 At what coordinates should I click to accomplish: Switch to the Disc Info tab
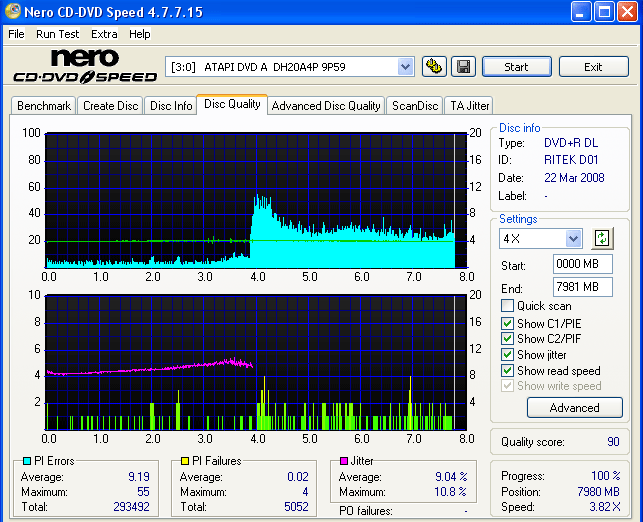click(171, 106)
